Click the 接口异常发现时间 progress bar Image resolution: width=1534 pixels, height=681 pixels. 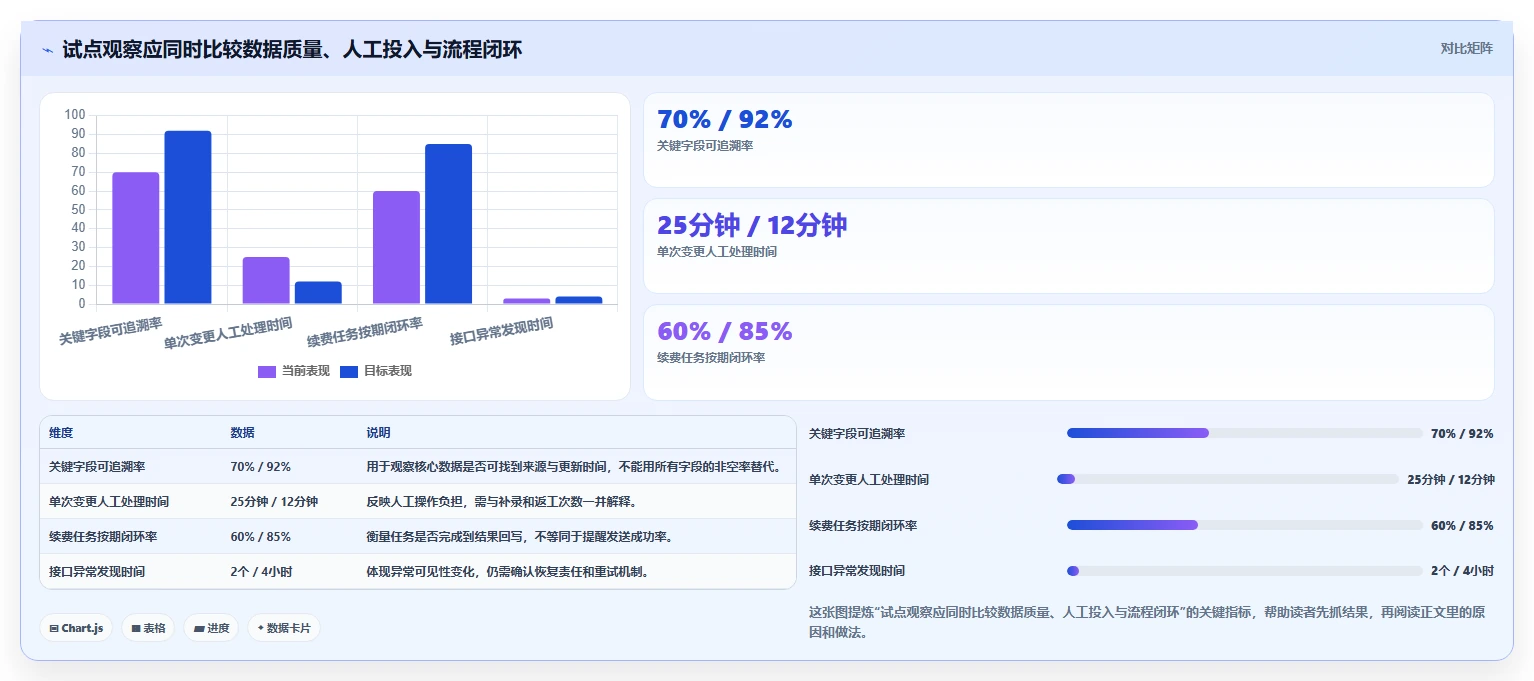pos(1244,571)
